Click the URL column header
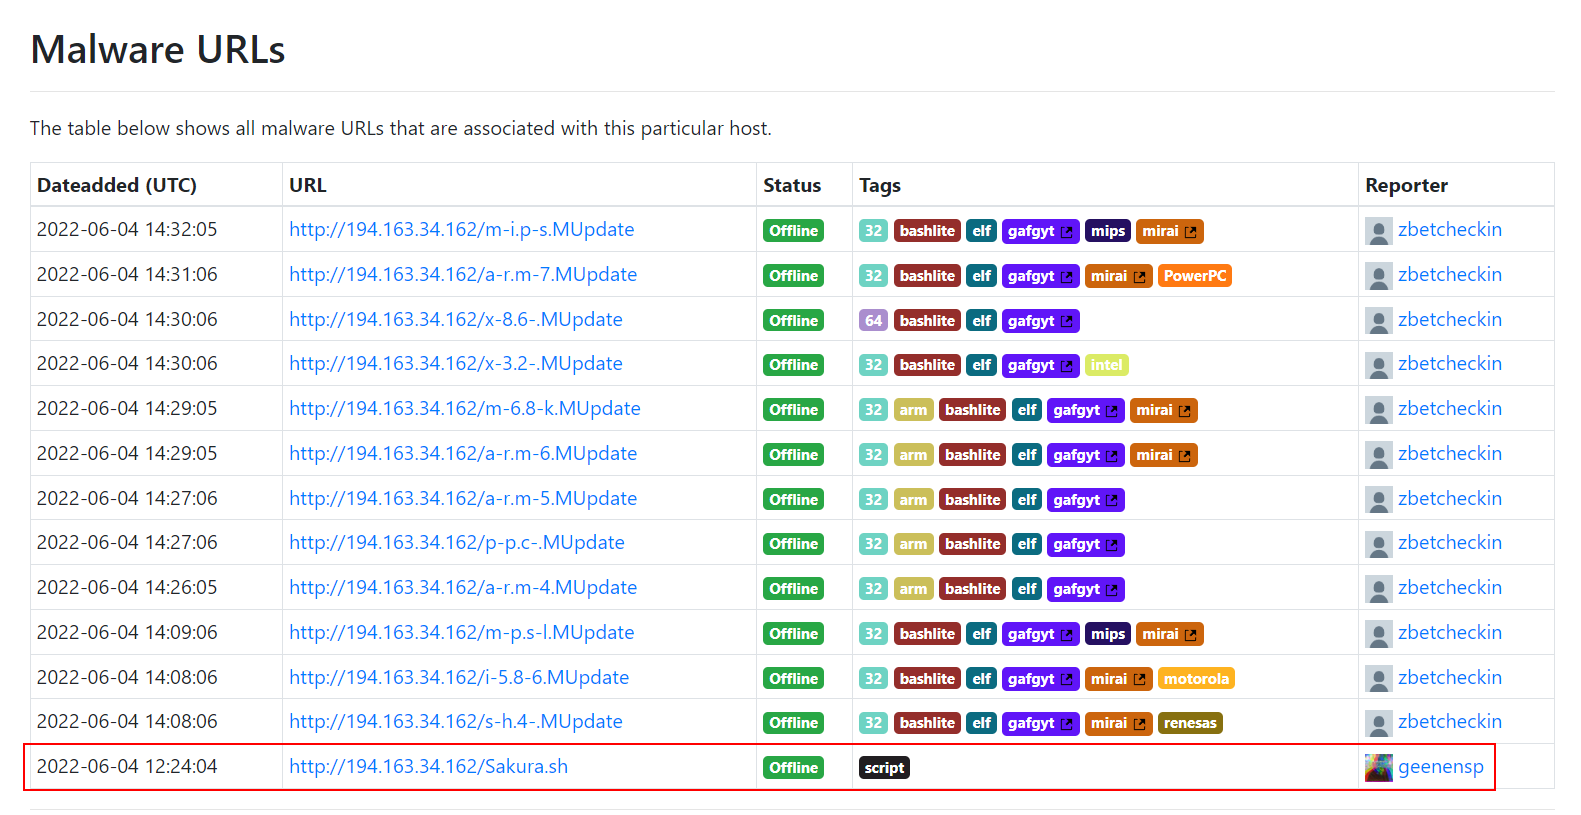 [x=308, y=185]
